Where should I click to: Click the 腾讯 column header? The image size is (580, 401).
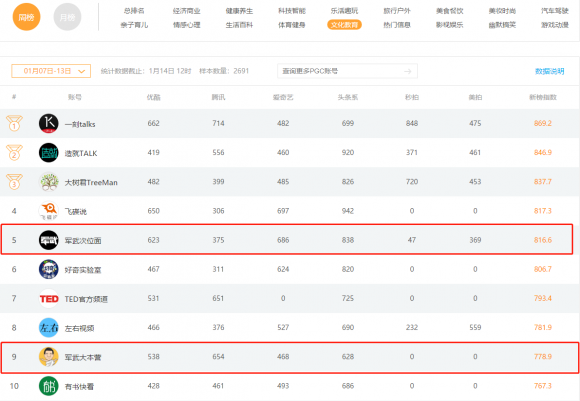(218, 97)
